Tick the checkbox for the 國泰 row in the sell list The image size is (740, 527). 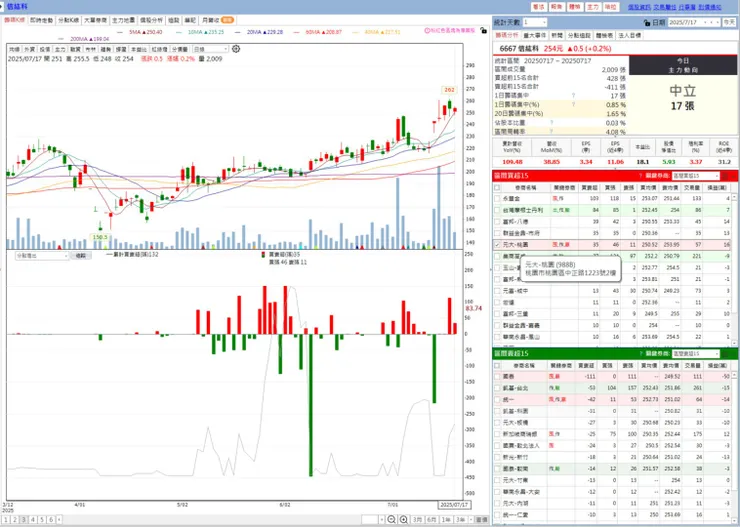click(497, 376)
